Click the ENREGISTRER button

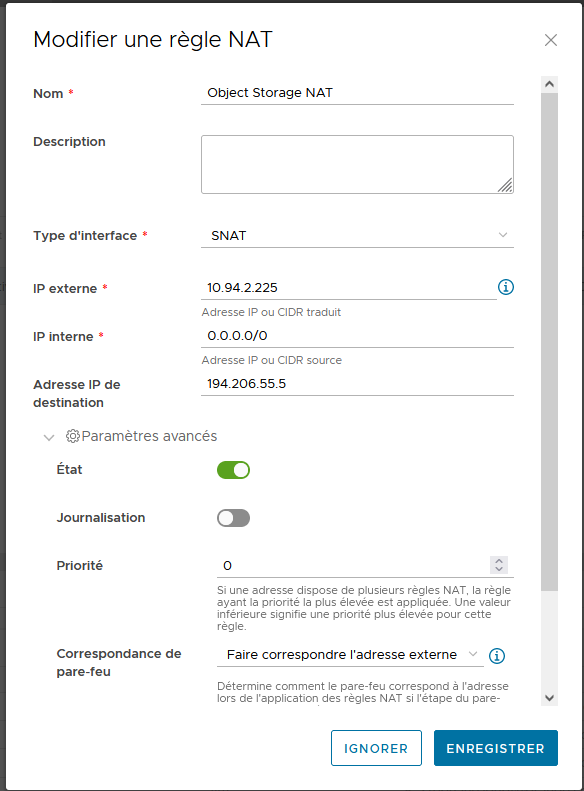point(496,748)
